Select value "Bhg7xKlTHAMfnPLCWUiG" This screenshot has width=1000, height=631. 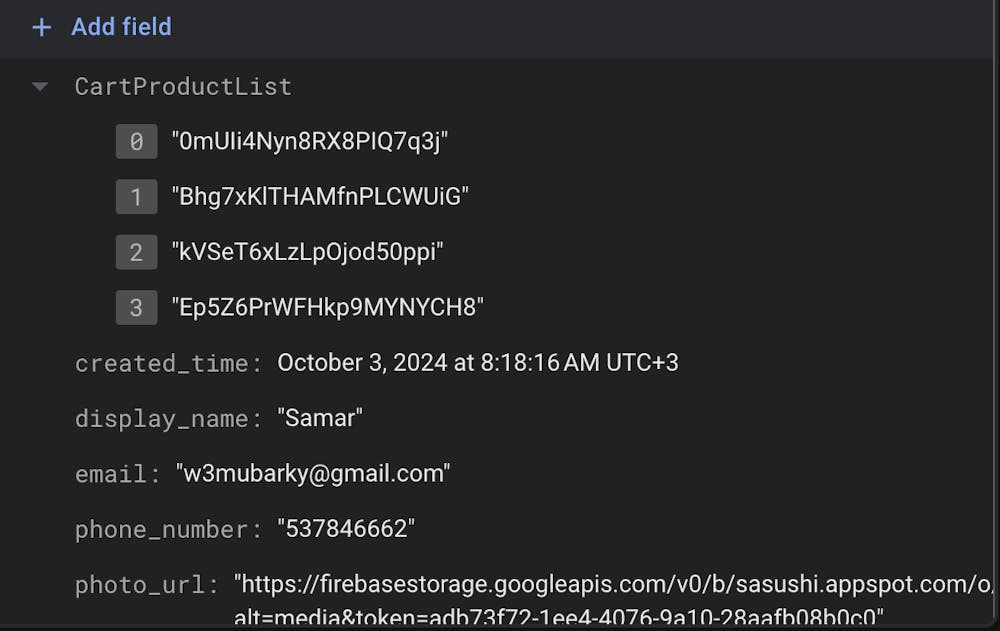(320, 197)
